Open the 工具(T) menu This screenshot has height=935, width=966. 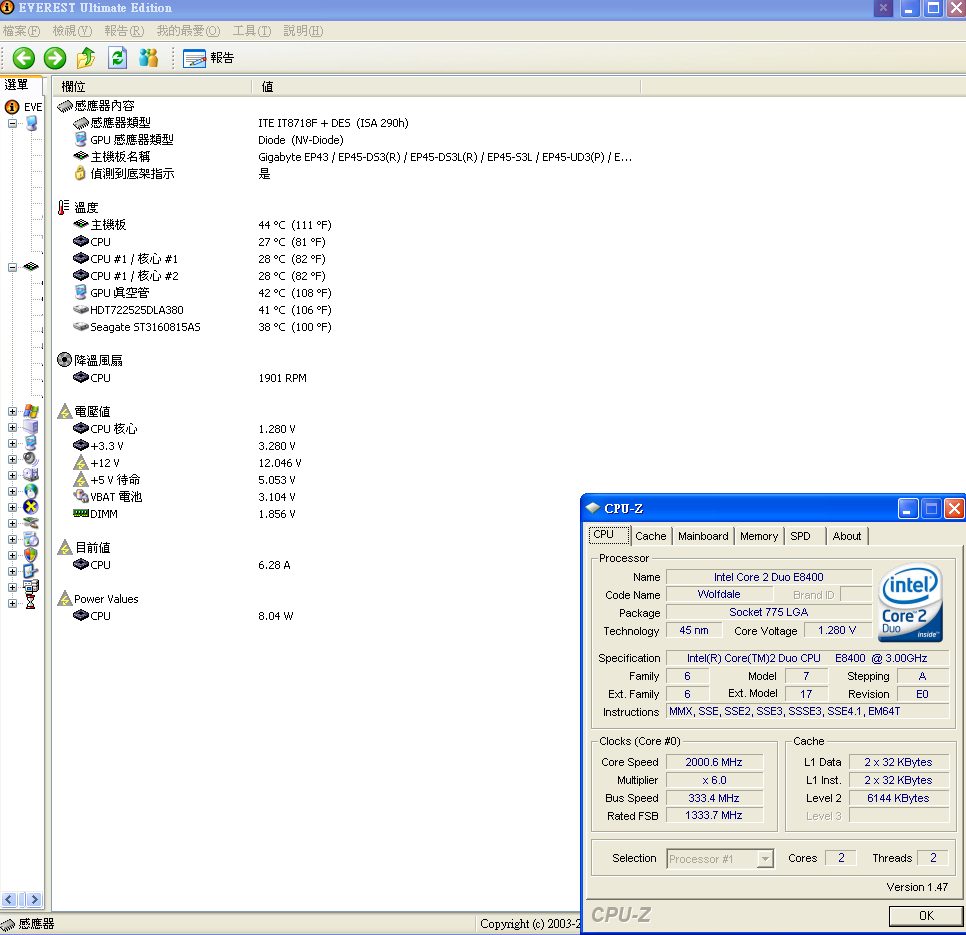pos(254,31)
